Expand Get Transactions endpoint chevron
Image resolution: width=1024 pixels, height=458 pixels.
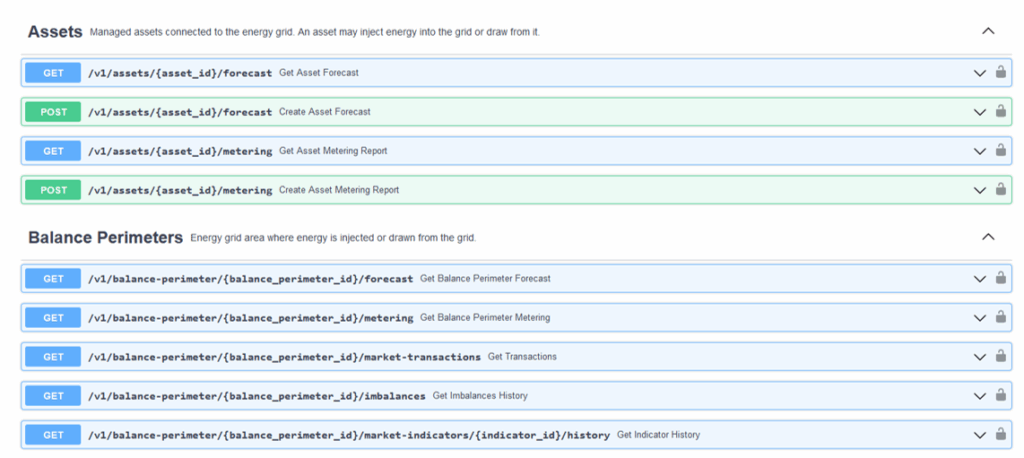point(980,357)
